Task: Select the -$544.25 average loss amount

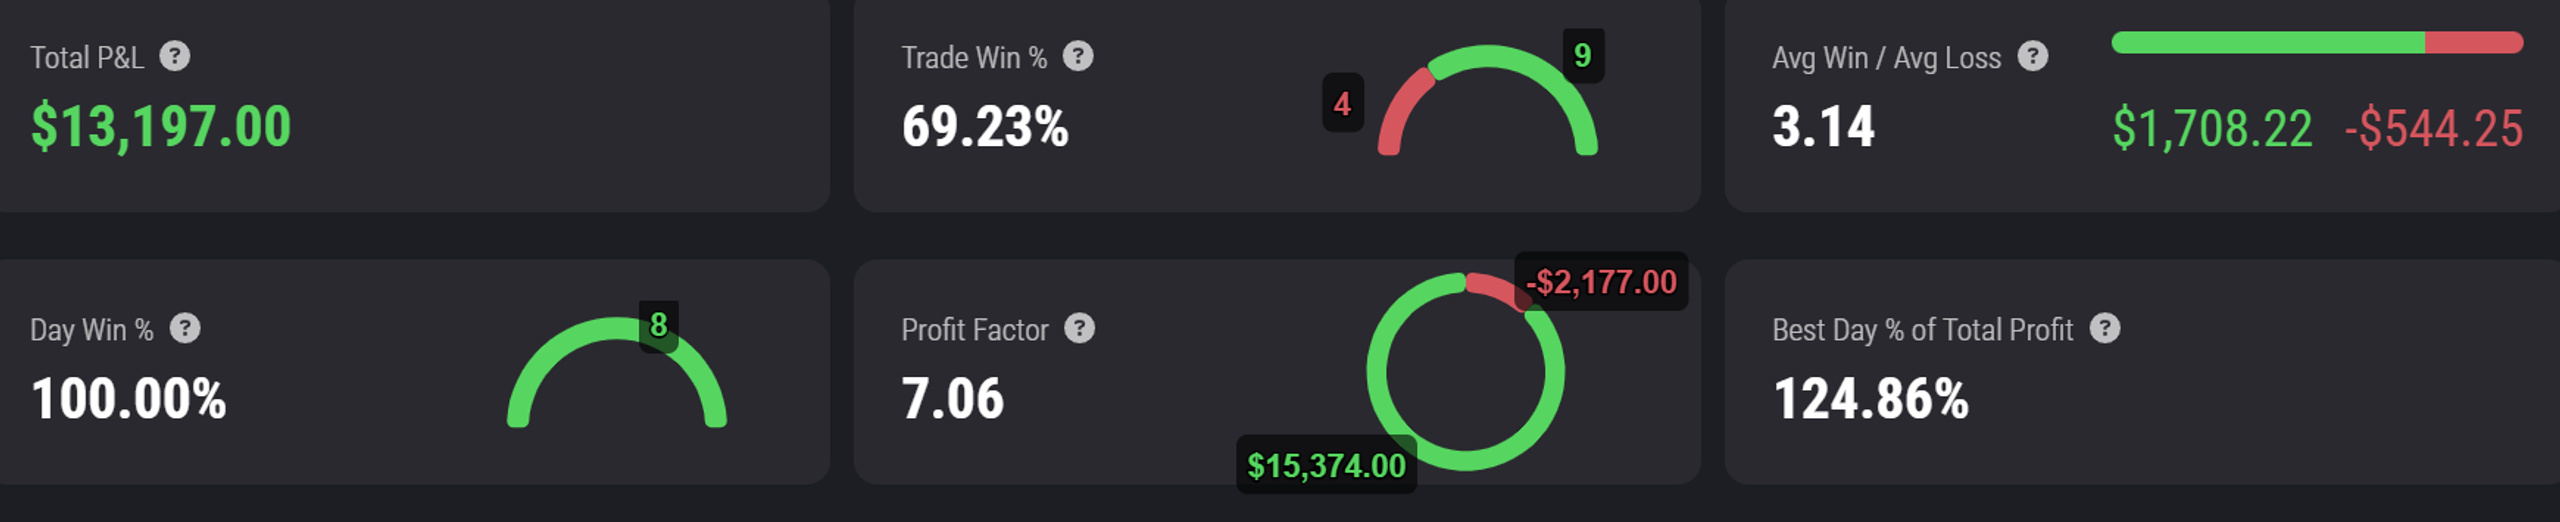Action: (2434, 129)
